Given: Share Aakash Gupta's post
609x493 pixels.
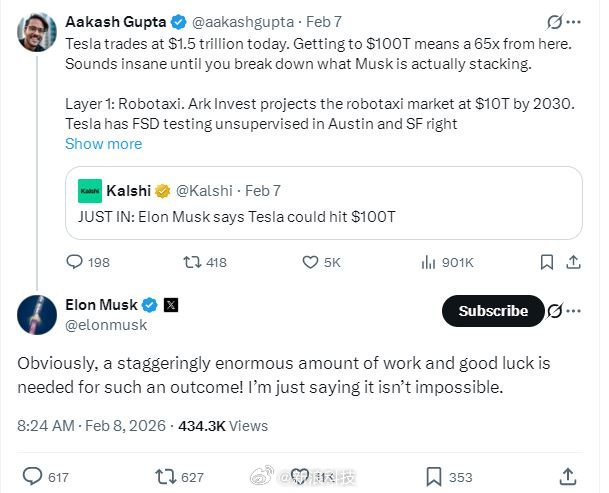Looking at the screenshot, I should [574, 262].
